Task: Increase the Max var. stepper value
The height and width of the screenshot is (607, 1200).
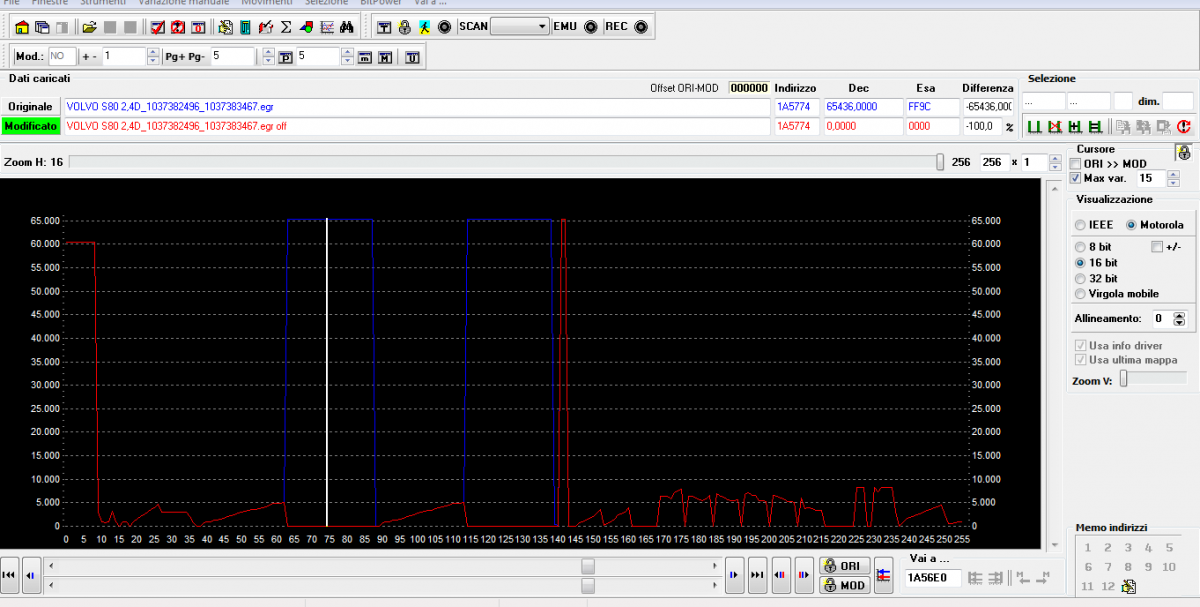Action: [1174, 174]
